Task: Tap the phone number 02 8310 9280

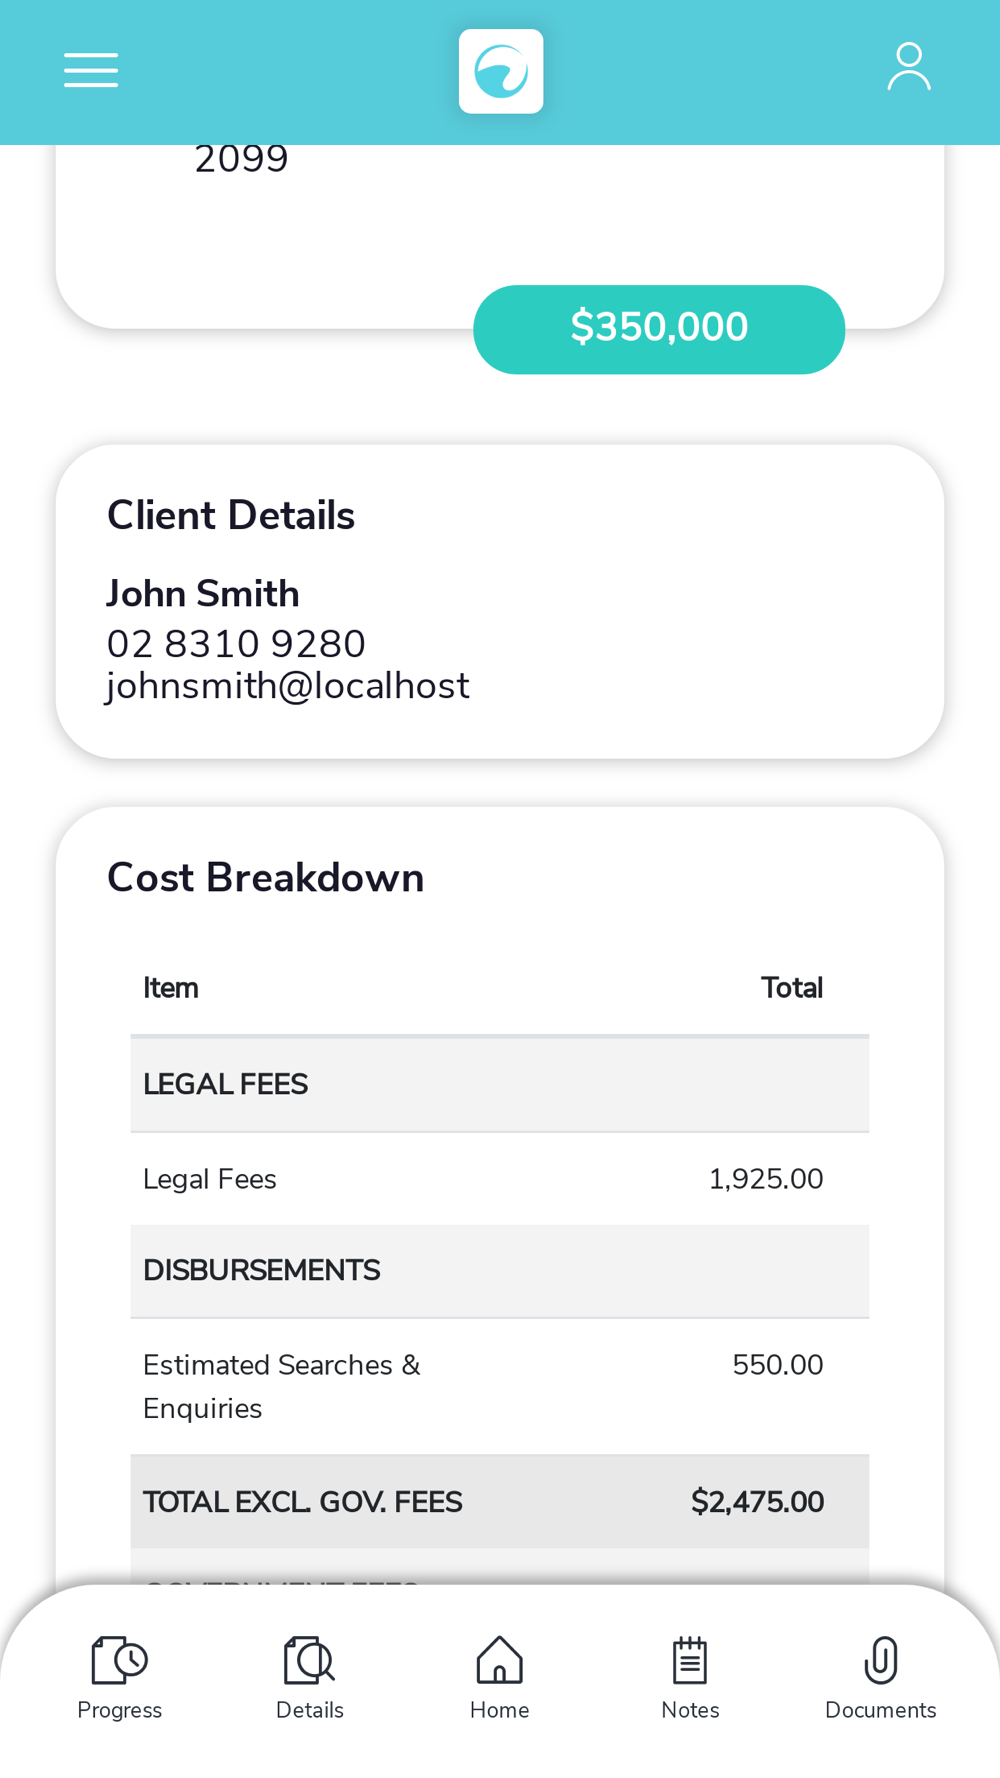Action: (x=236, y=644)
